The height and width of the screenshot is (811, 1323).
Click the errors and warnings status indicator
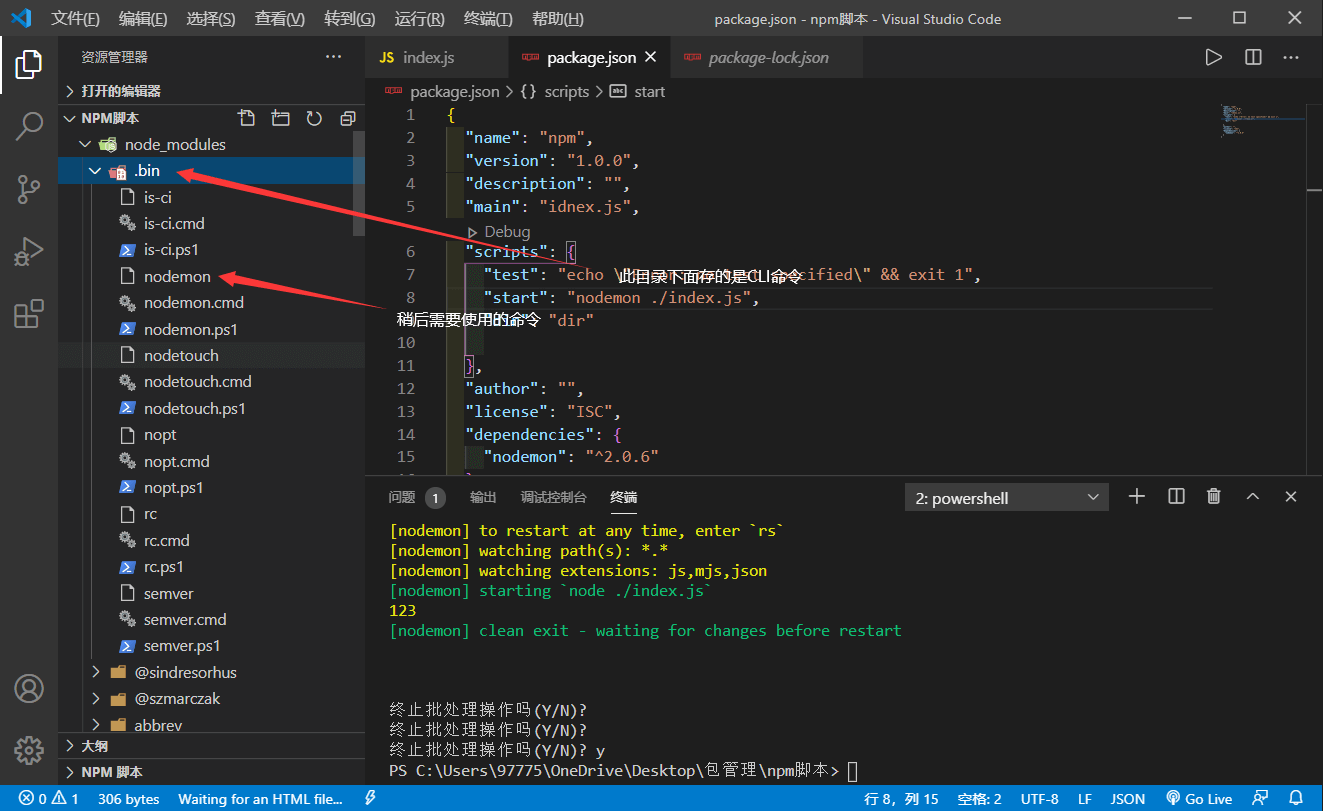tap(49, 799)
